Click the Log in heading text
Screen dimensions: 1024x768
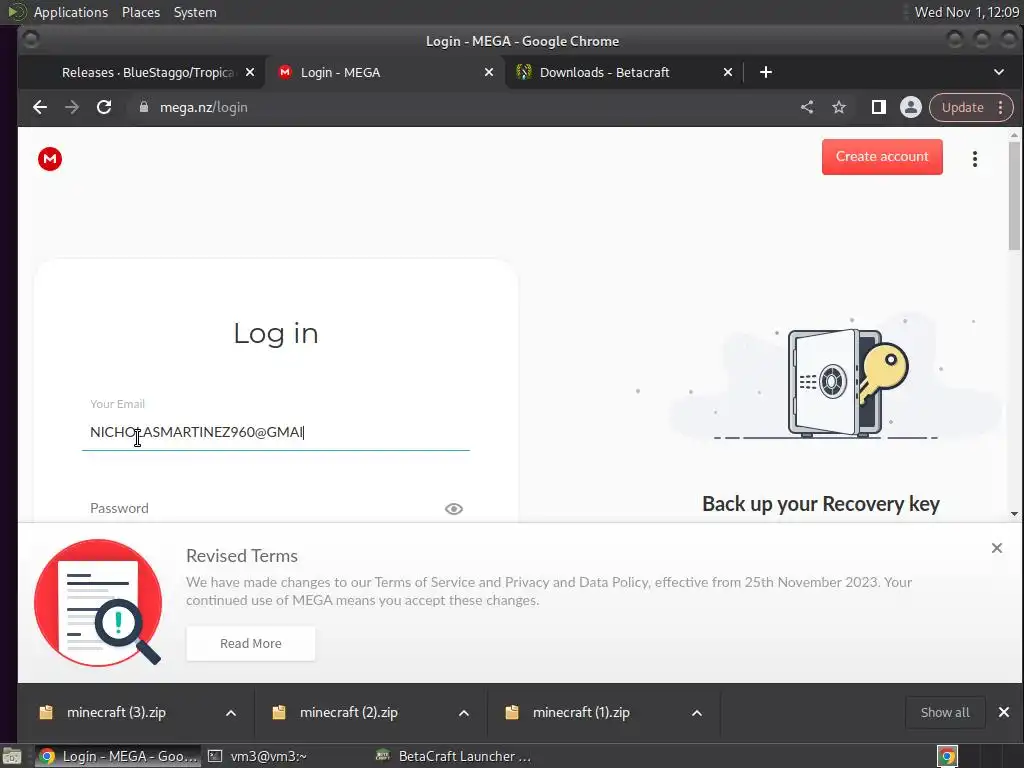(x=276, y=334)
